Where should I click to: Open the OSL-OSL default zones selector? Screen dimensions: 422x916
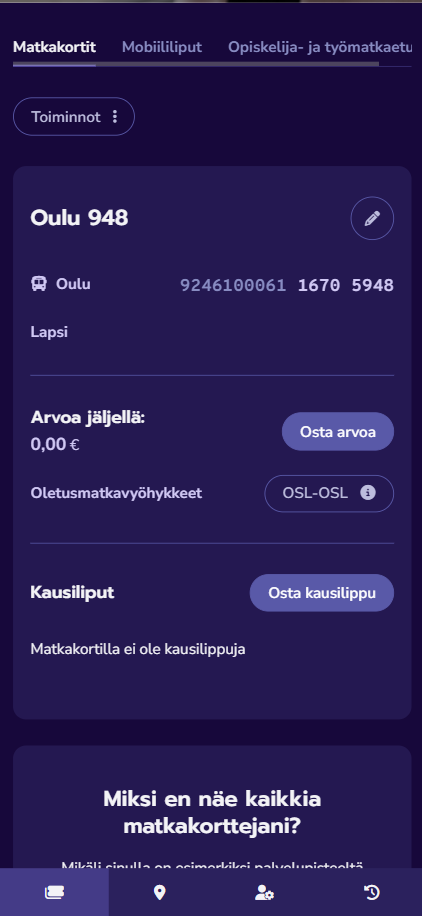[329, 493]
